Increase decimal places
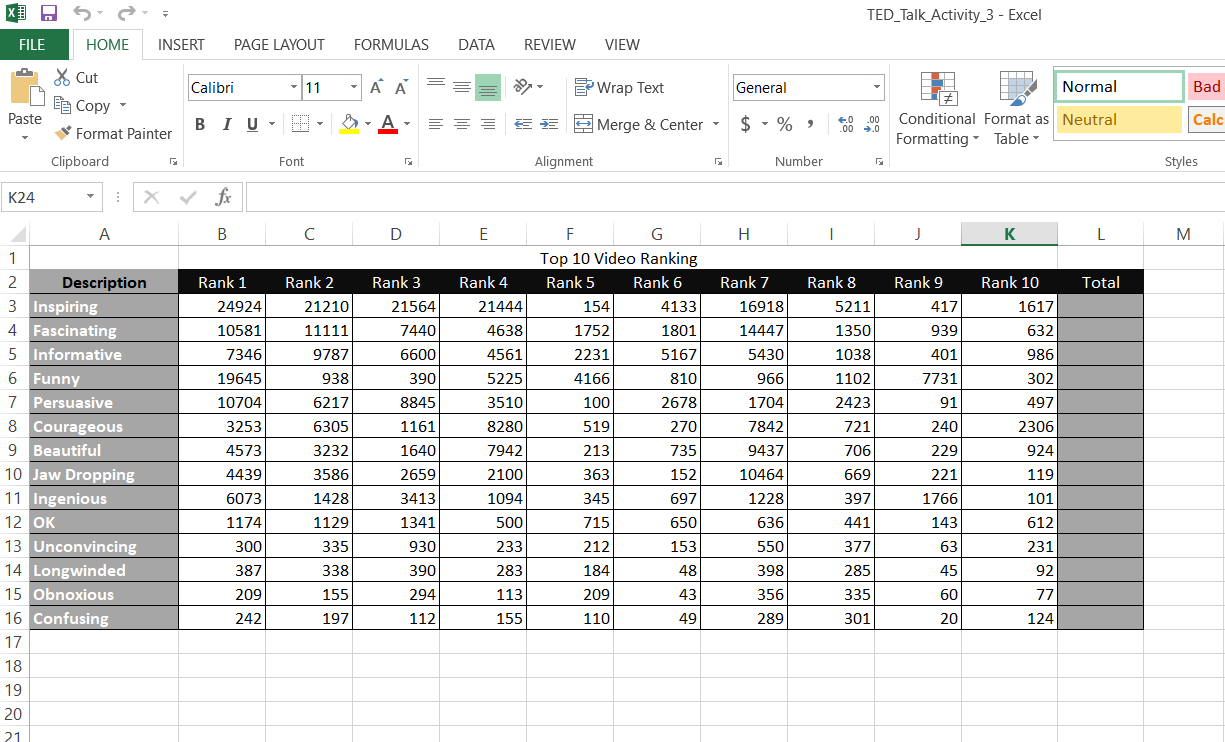 click(x=846, y=124)
